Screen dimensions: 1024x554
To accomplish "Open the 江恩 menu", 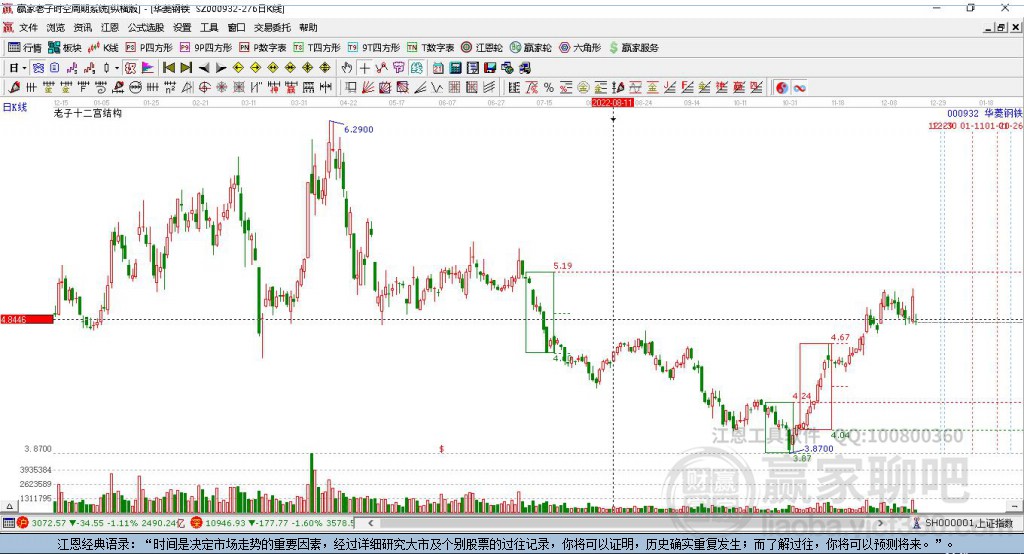I will coord(110,27).
